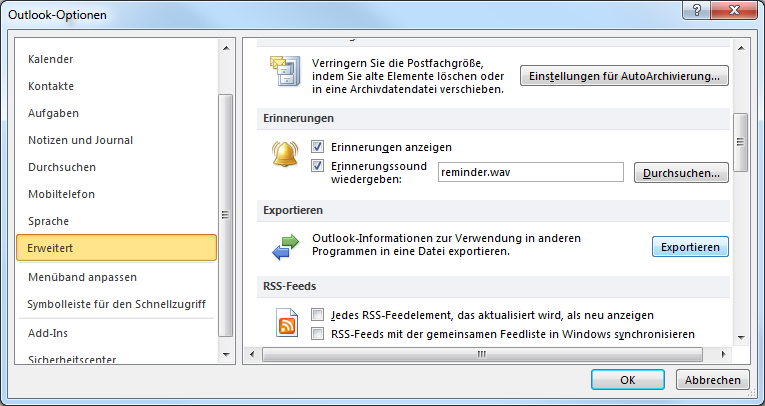Image resolution: width=765 pixels, height=406 pixels.
Task: Click the Exportieren section header
Action: tap(493, 210)
